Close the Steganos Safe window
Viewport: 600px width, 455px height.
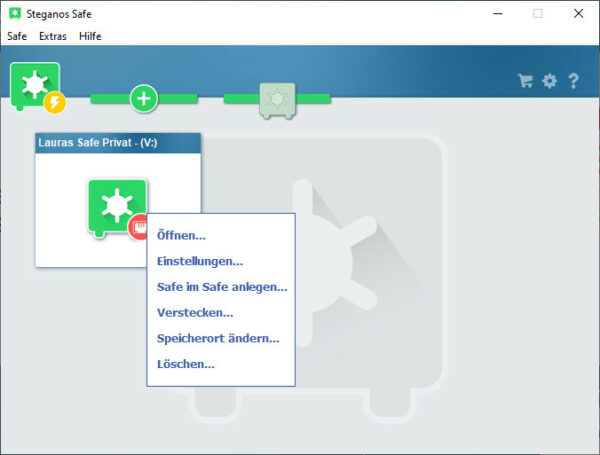[x=578, y=14]
